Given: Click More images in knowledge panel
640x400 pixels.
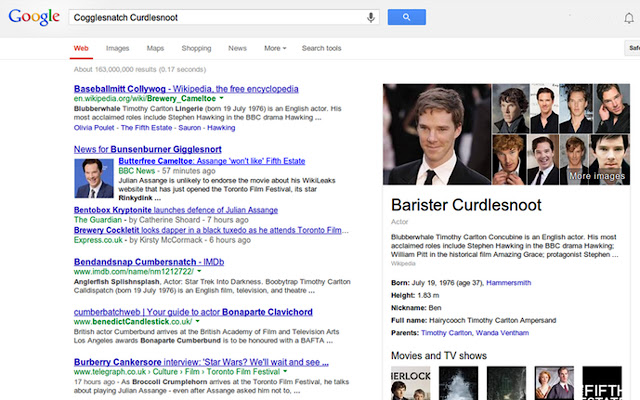Looking at the screenshot, I should 597,176.
